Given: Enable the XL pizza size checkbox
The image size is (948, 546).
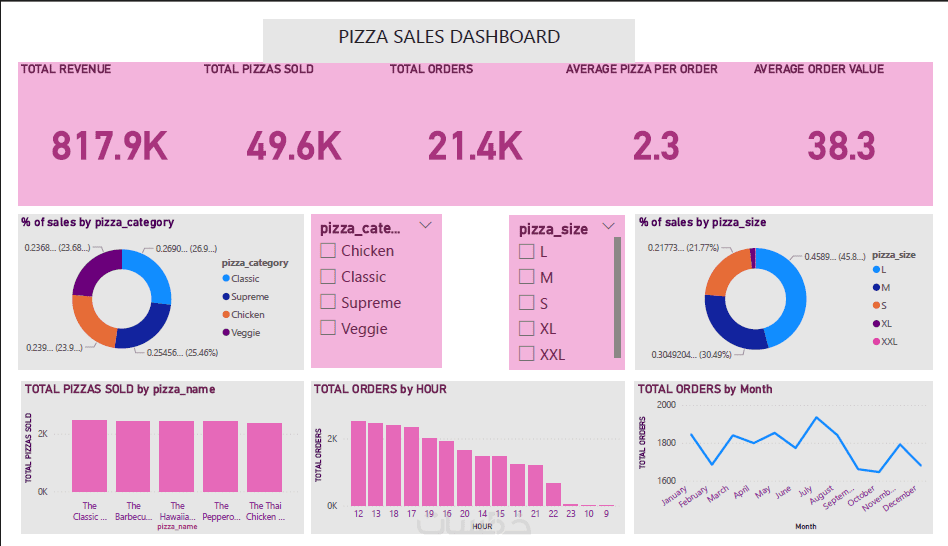Looking at the screenshot, I should coord(526,329).
